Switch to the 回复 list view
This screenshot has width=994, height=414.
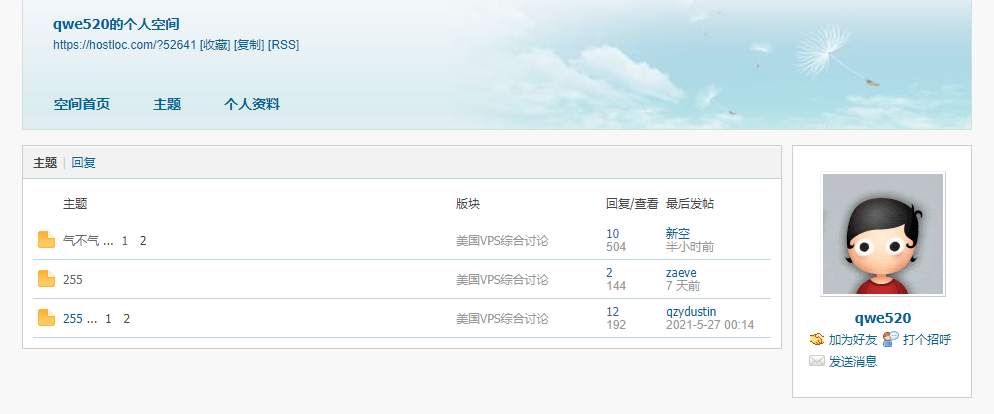coord(84,163)
